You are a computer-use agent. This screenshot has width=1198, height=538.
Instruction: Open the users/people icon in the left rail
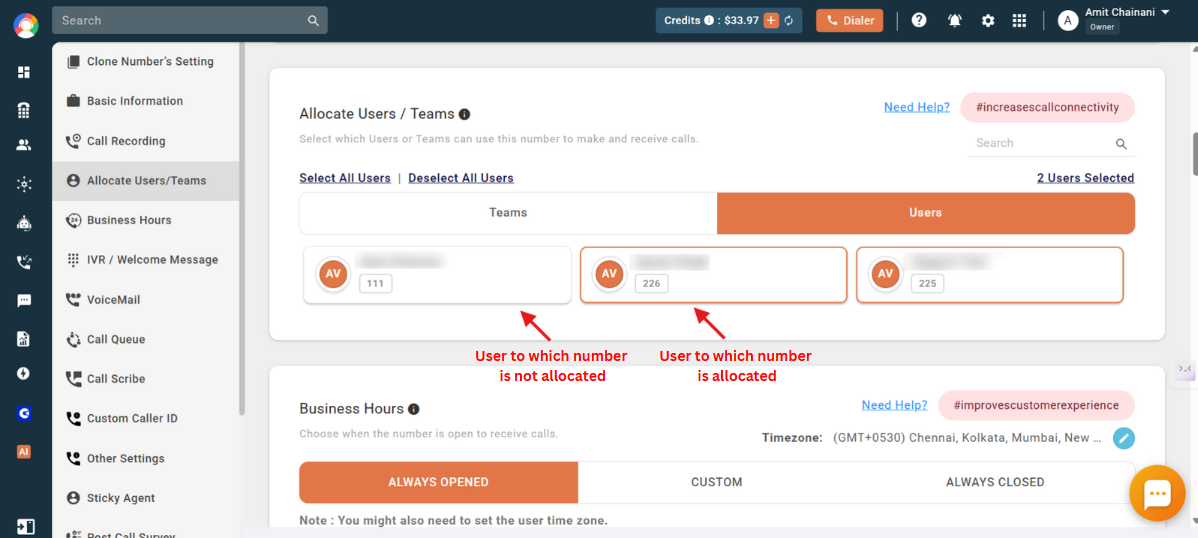coord(24,144)
